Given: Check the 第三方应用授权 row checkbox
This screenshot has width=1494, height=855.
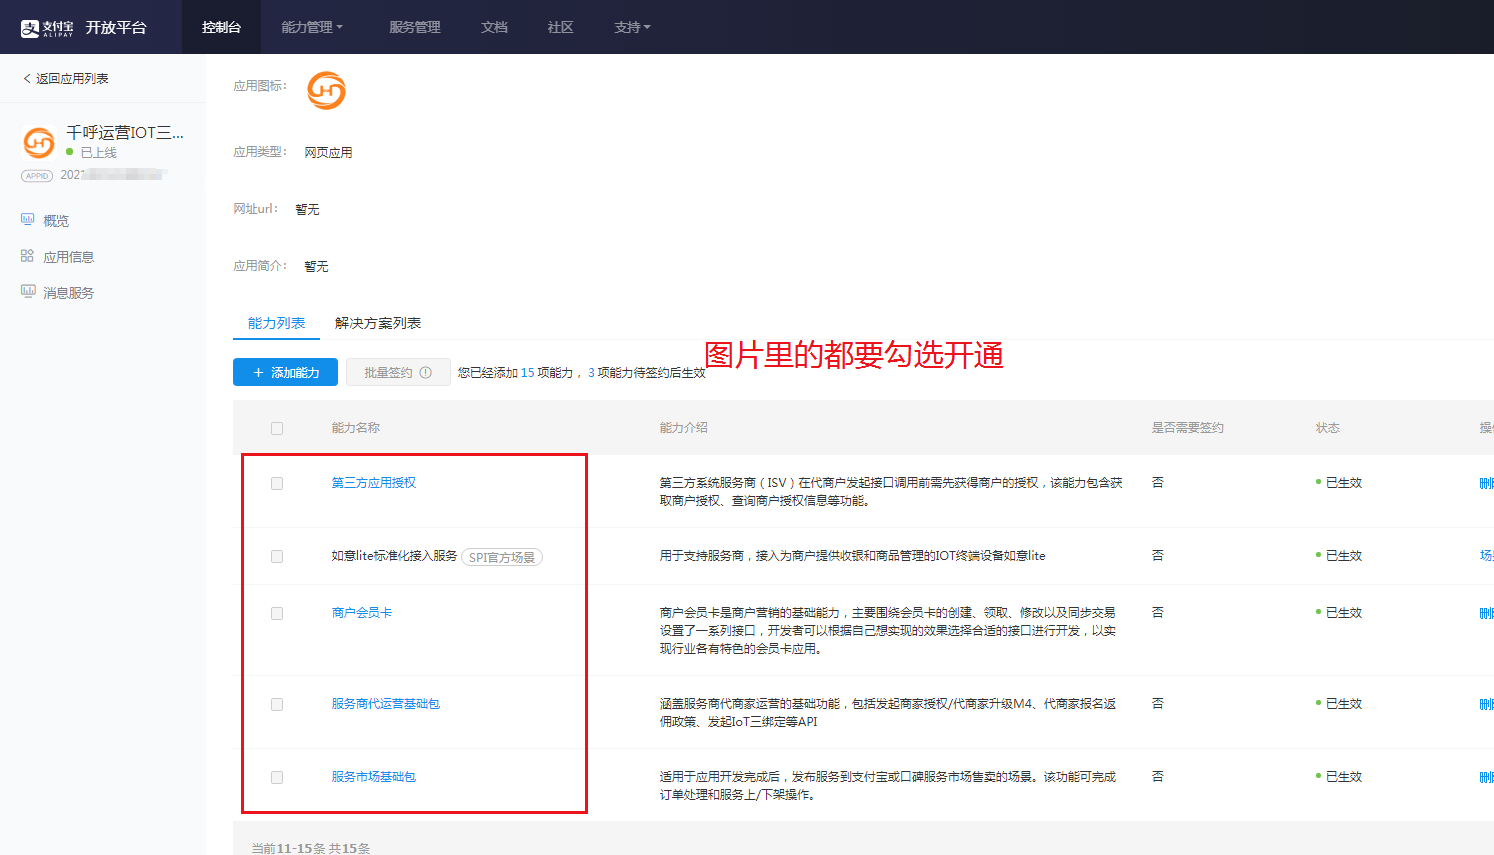Looking at the screenshot, I should 277,483.
